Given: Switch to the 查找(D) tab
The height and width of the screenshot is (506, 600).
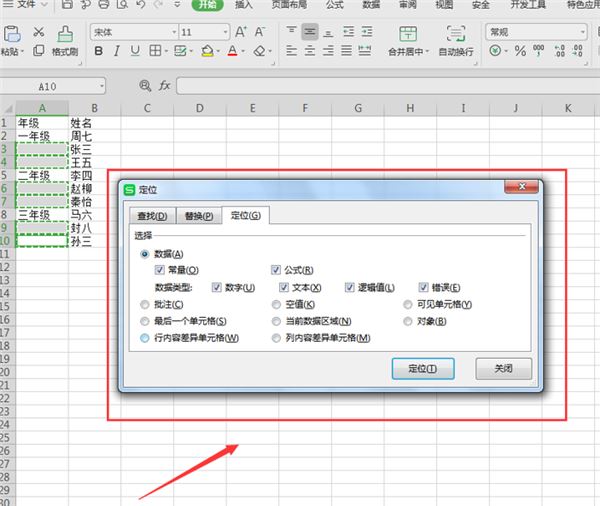Looking at the screenshot, I should [152, 216].
